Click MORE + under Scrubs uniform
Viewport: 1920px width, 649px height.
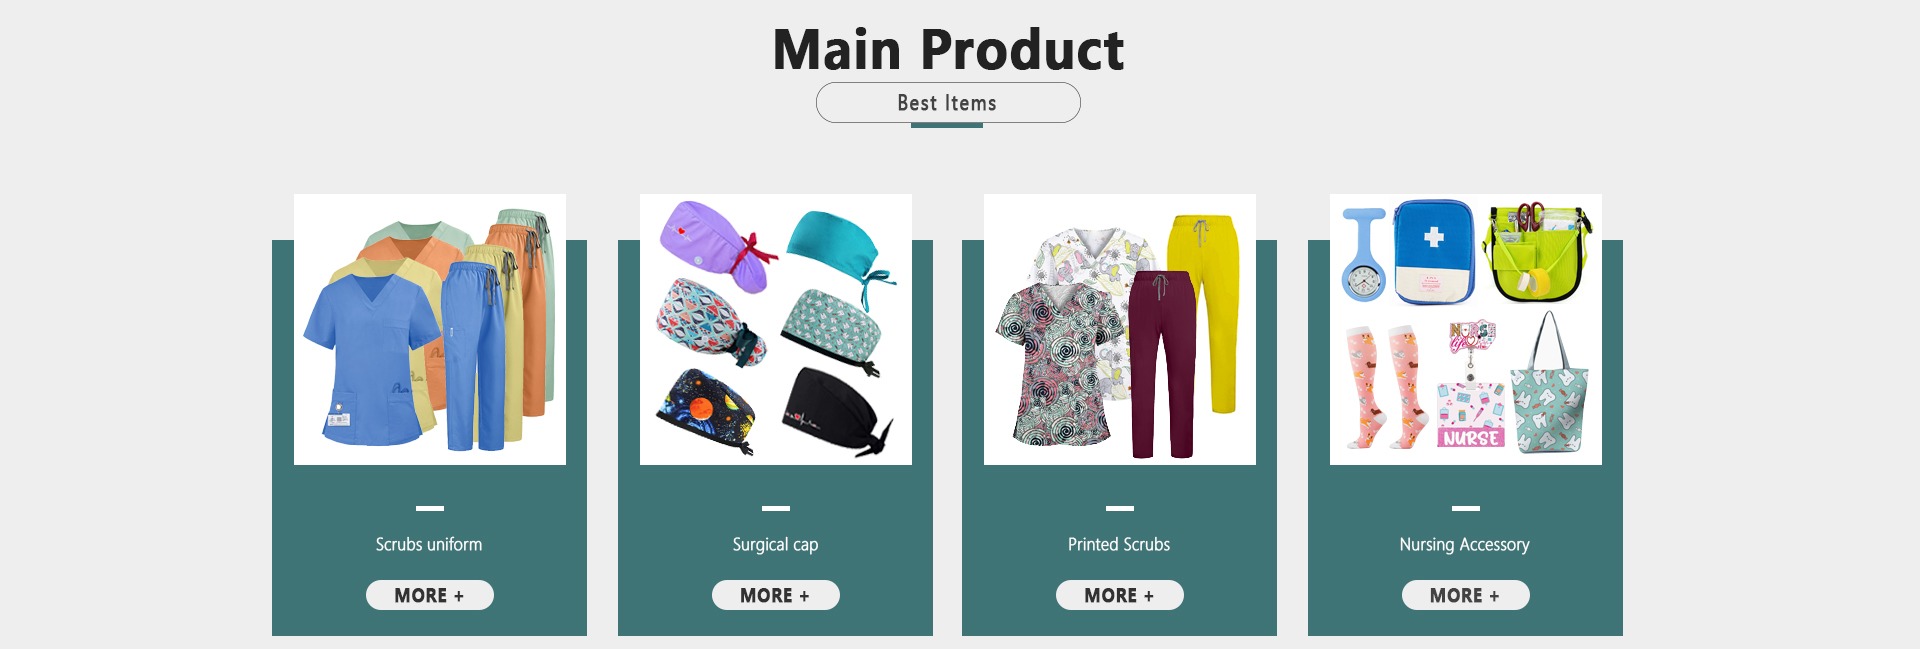(430, 595)
